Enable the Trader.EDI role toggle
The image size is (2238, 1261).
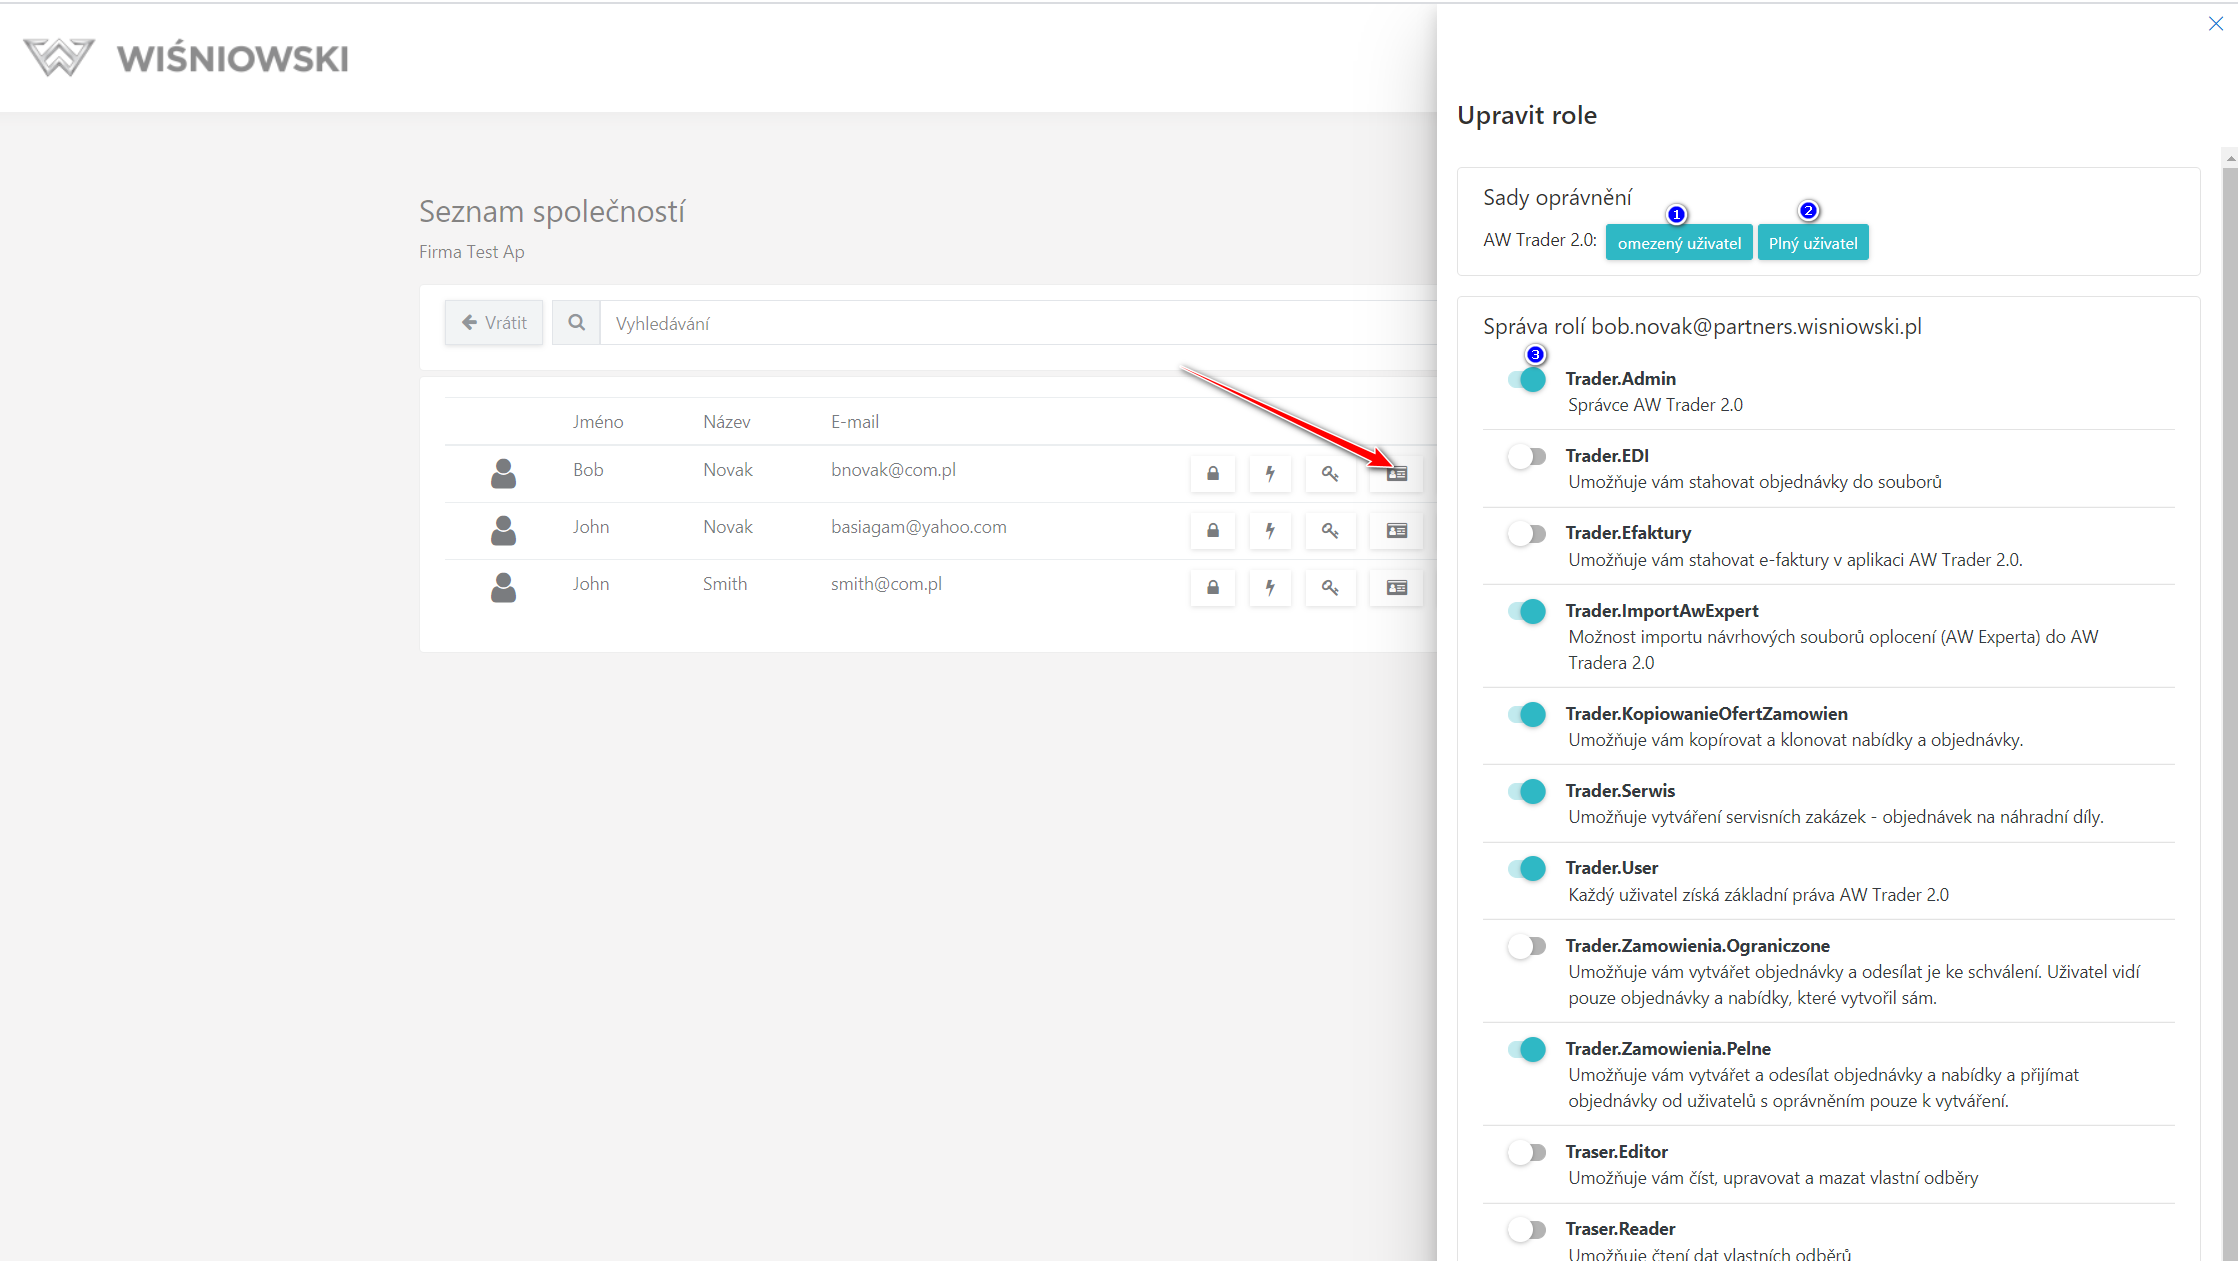coord(1526,457)
